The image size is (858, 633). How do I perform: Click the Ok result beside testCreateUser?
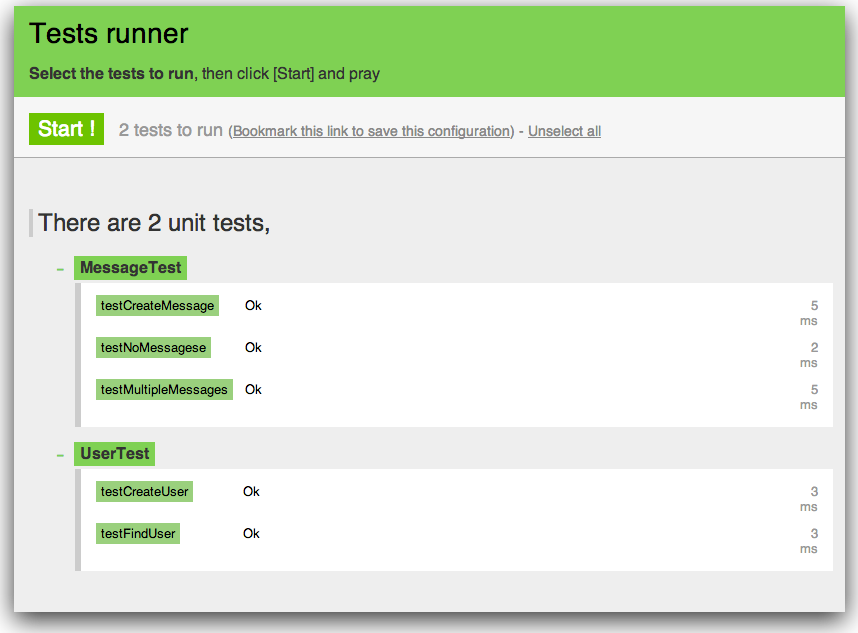[x=251, y=492]
